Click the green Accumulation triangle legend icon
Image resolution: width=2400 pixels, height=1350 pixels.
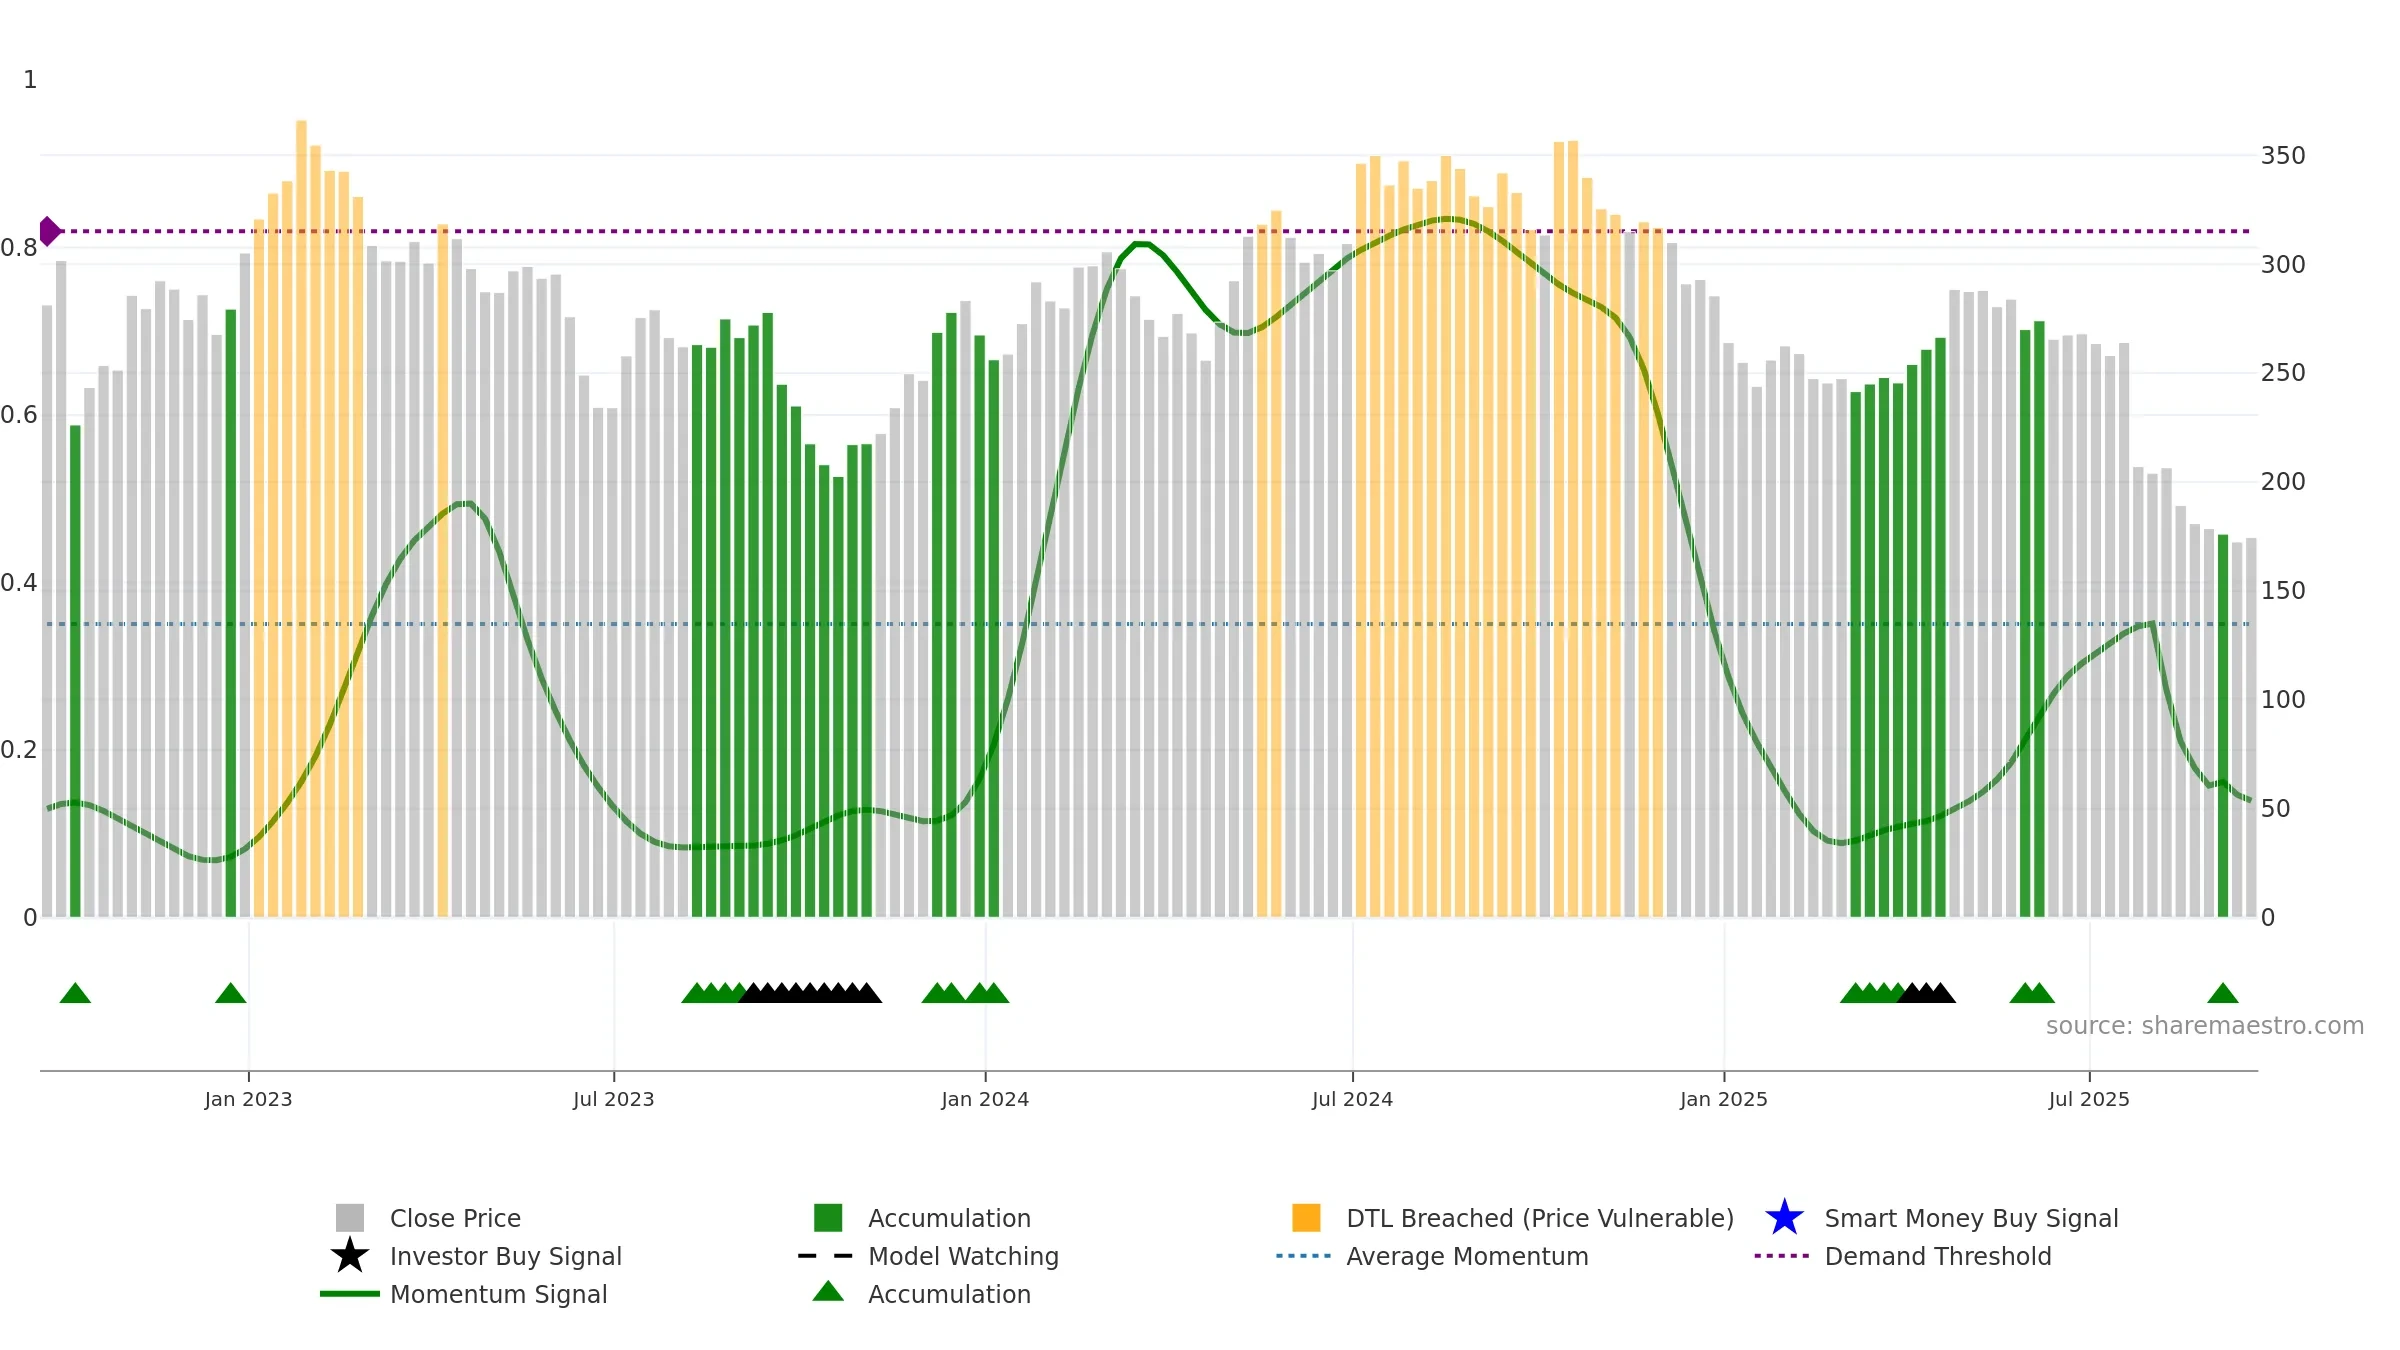coord(828,1292)
